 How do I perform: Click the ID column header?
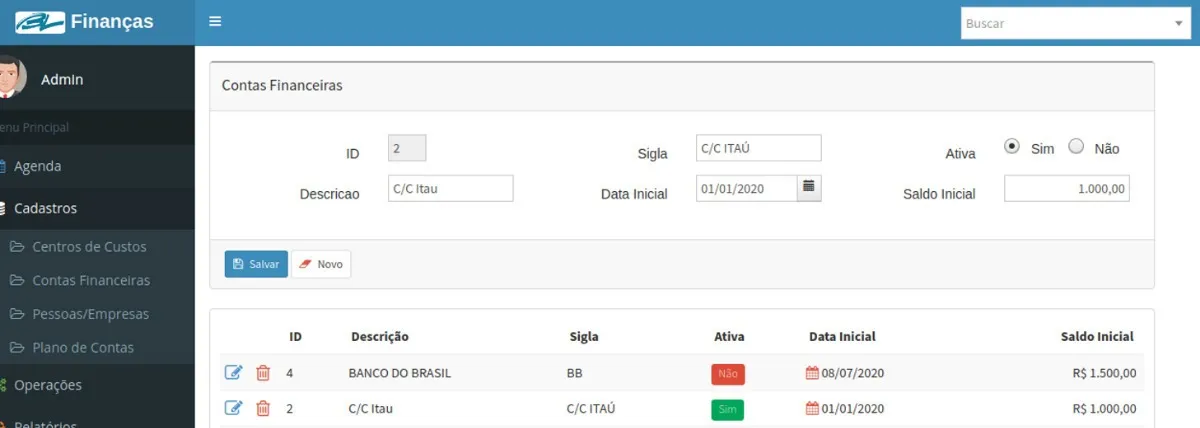295,337
